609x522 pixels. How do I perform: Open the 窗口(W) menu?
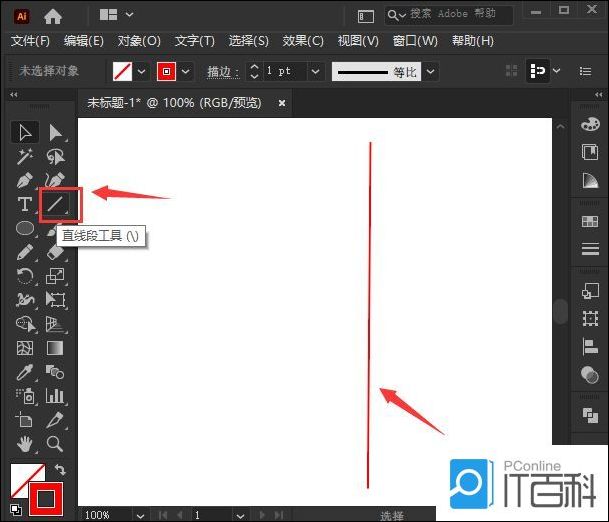tap(415, 40)
